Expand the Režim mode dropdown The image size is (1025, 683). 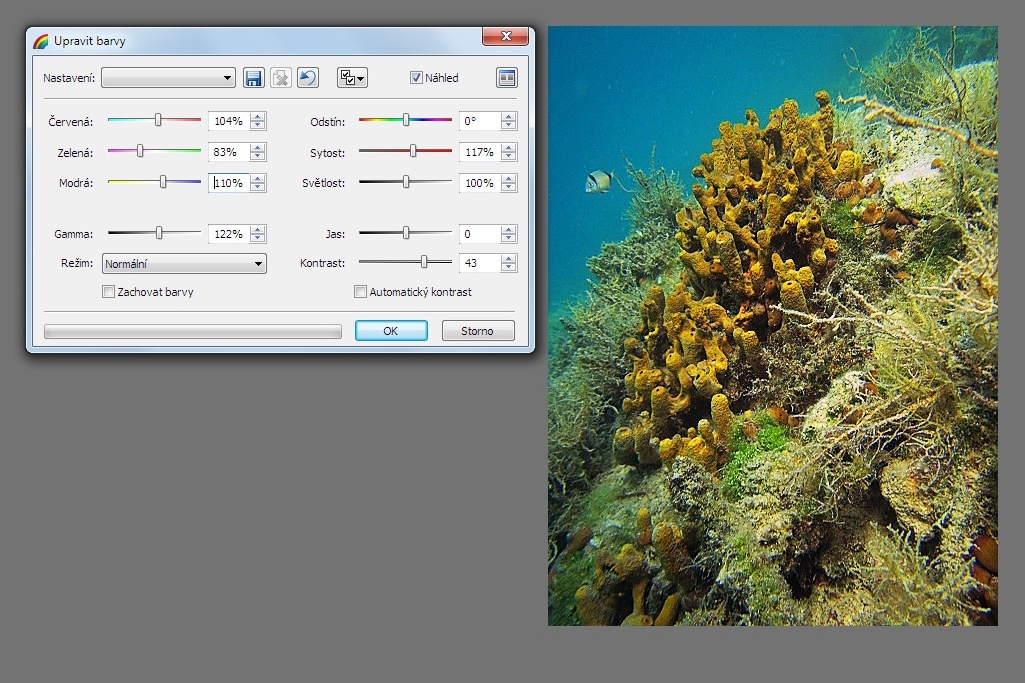pos(184,264)
